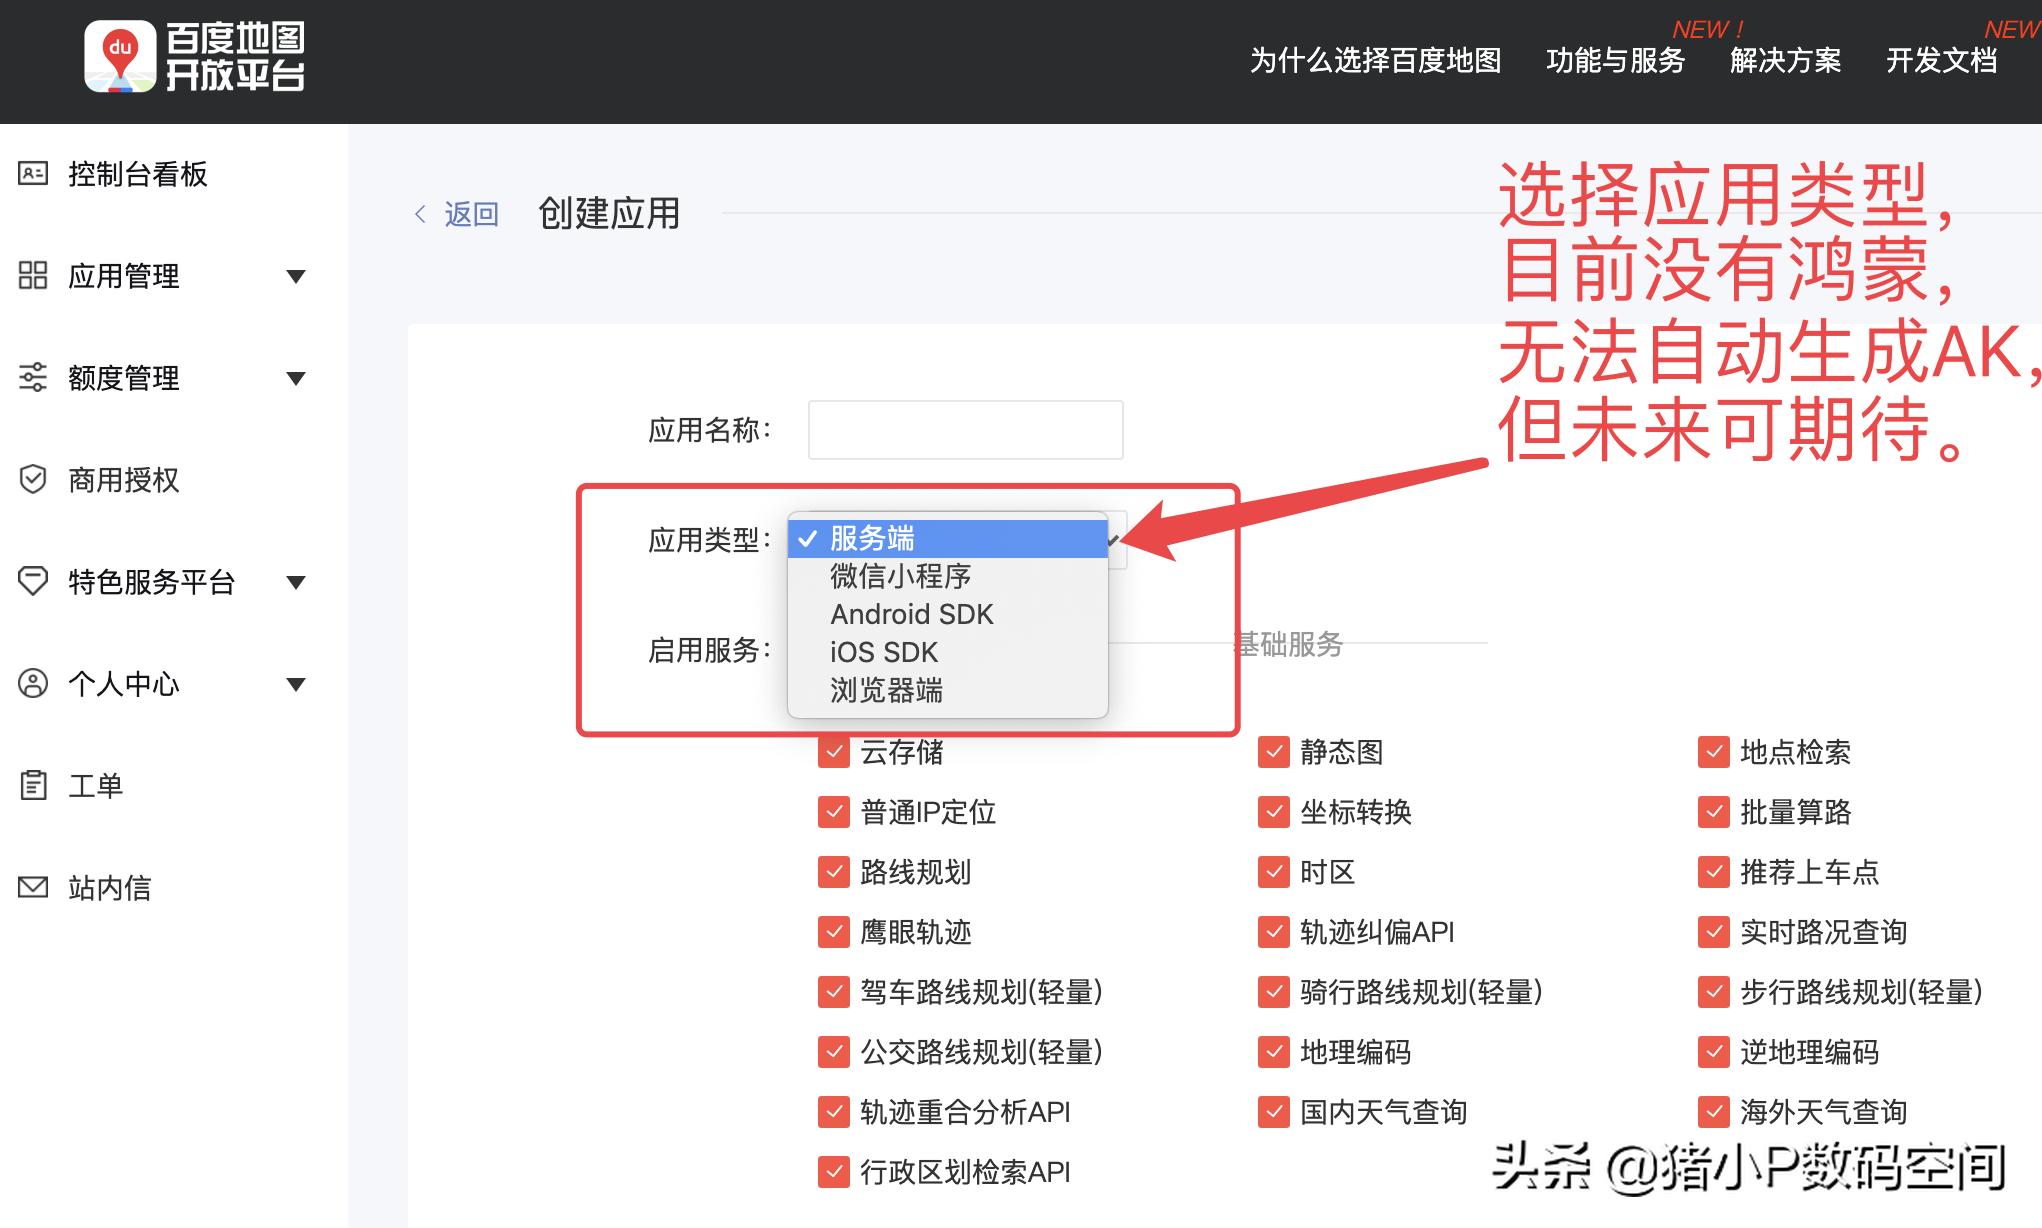Choose Android SDK as application type
This screenshot has width=2042, height=1228.
[x=910, y=614]
